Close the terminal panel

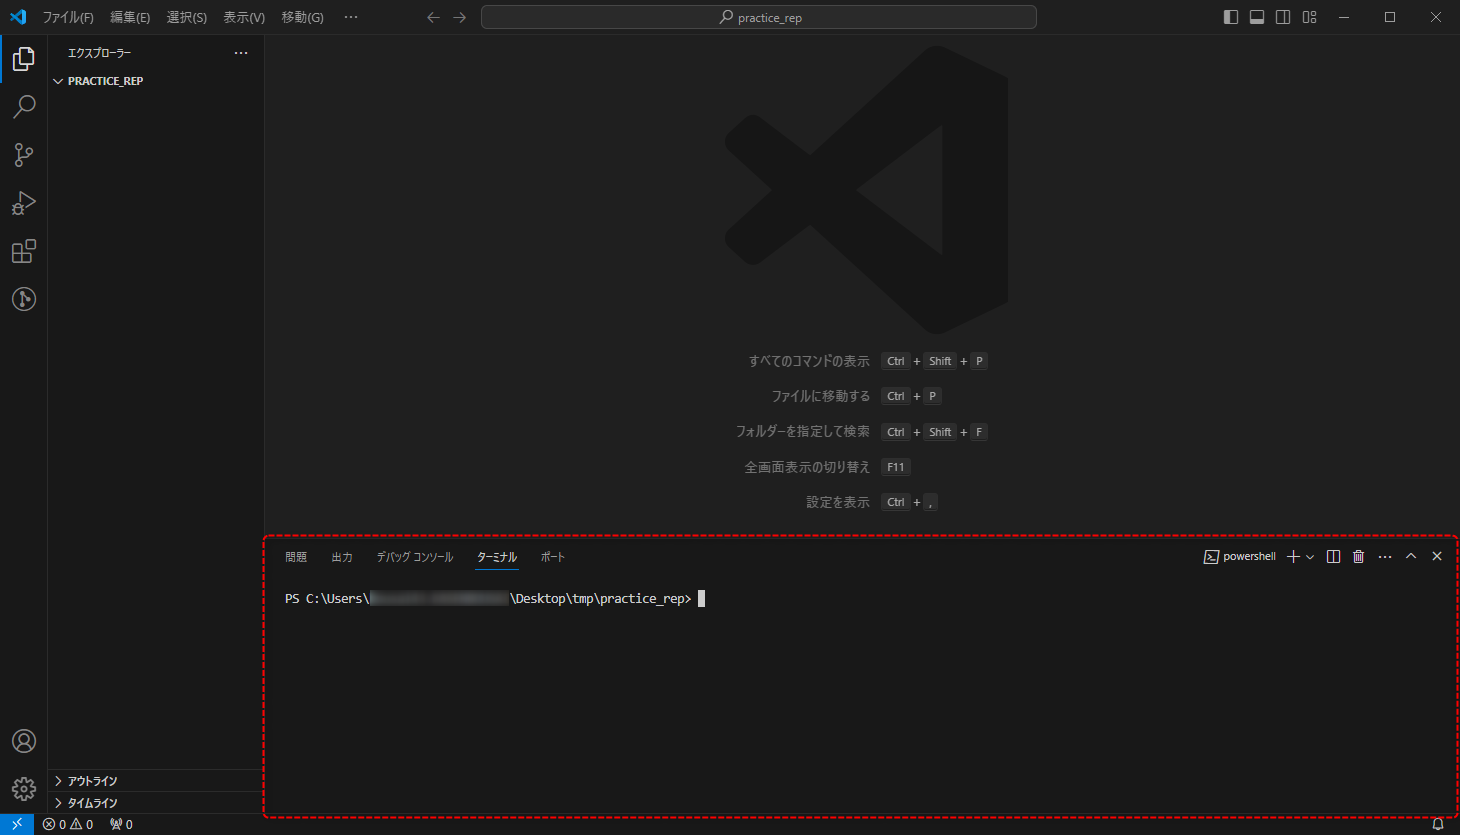(x=1437, y=557)
